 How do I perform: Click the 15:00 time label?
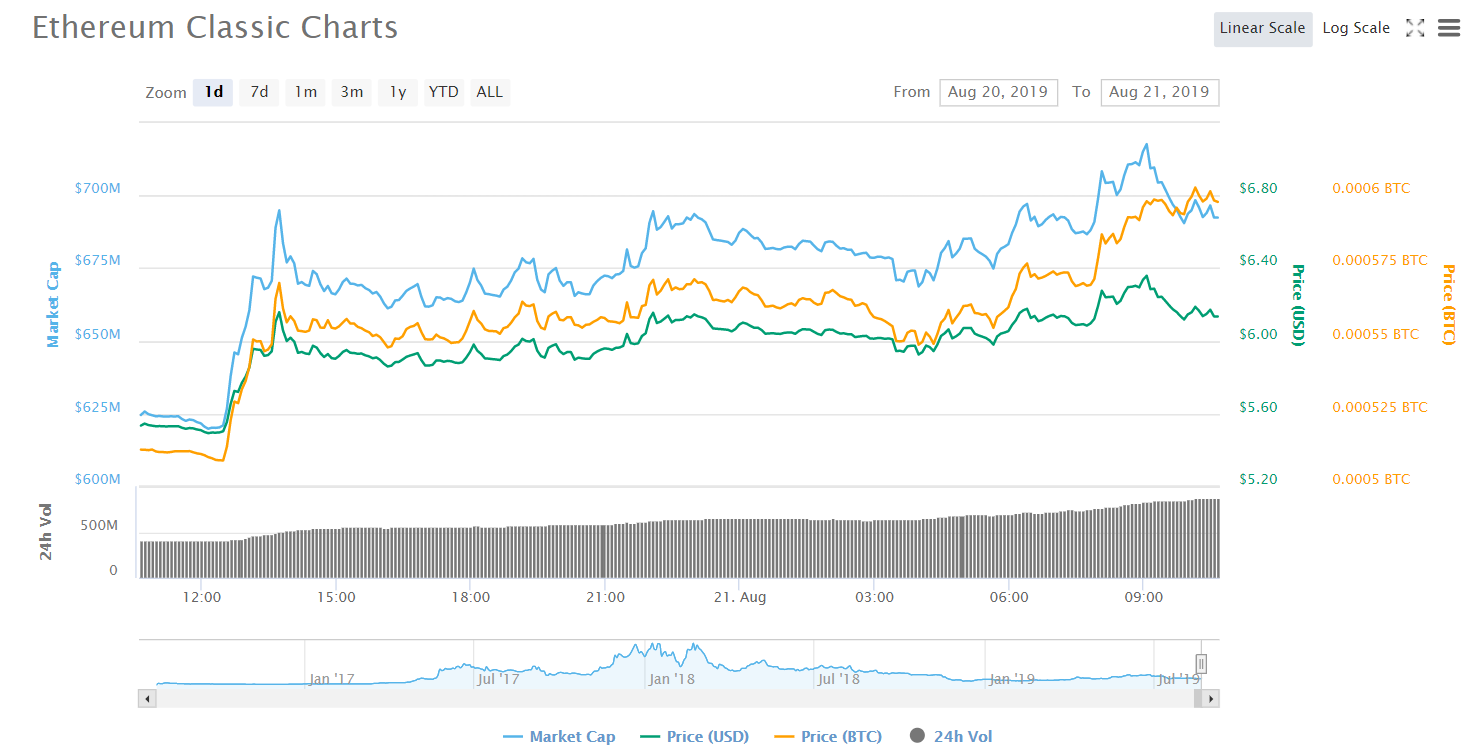click(x=336, y=597)
